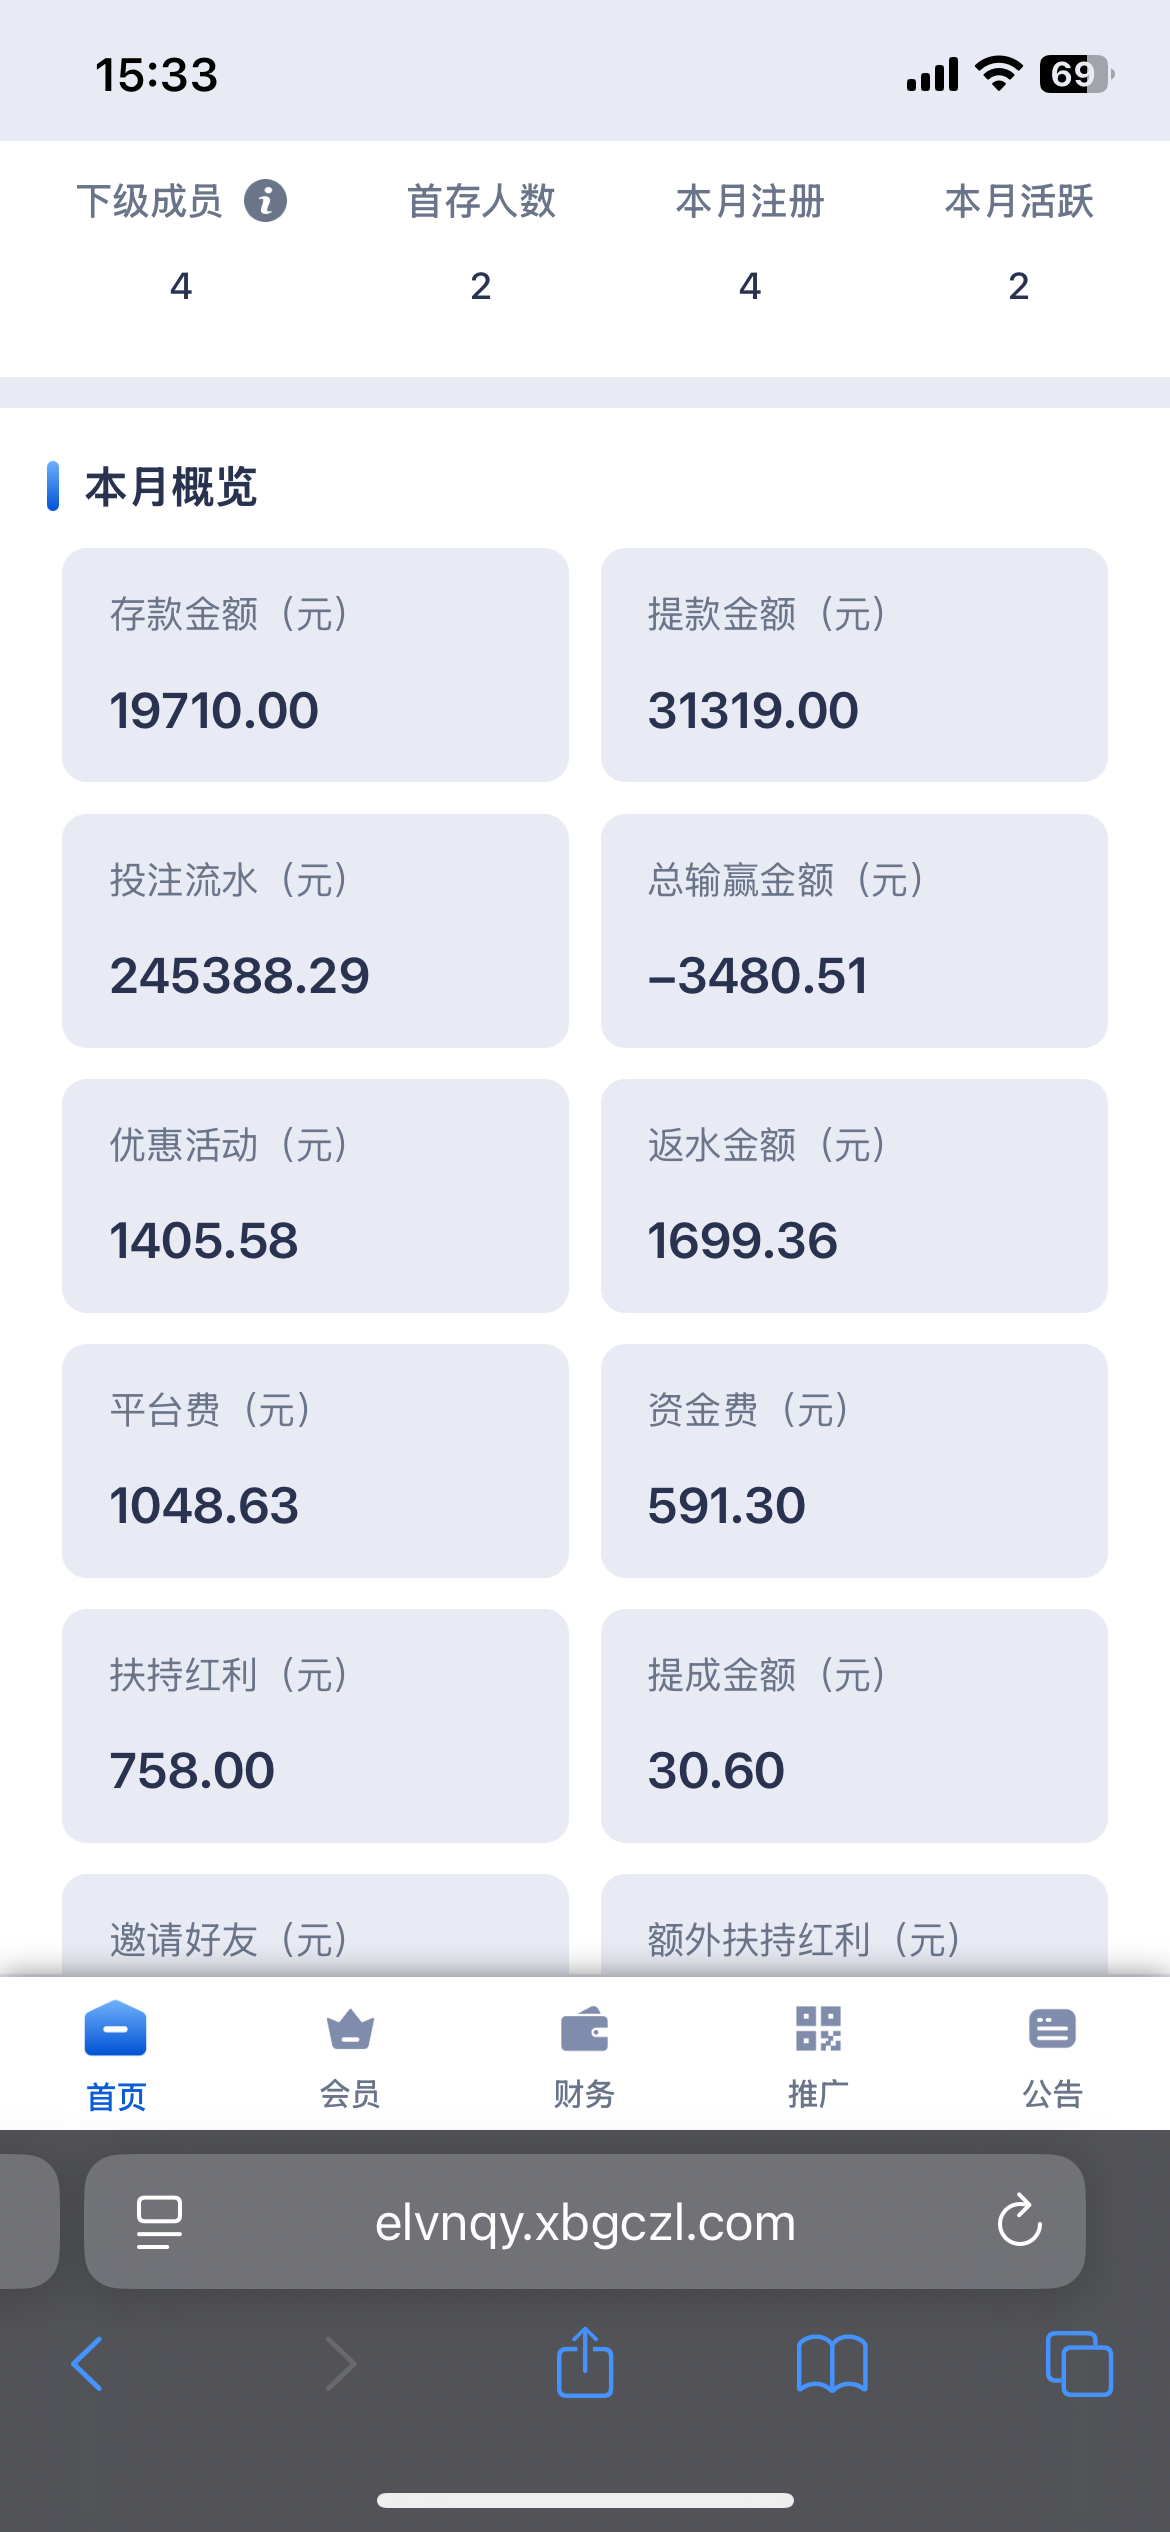Tap the 投注流水 card

pyautogui.click(x=315, y=931)
